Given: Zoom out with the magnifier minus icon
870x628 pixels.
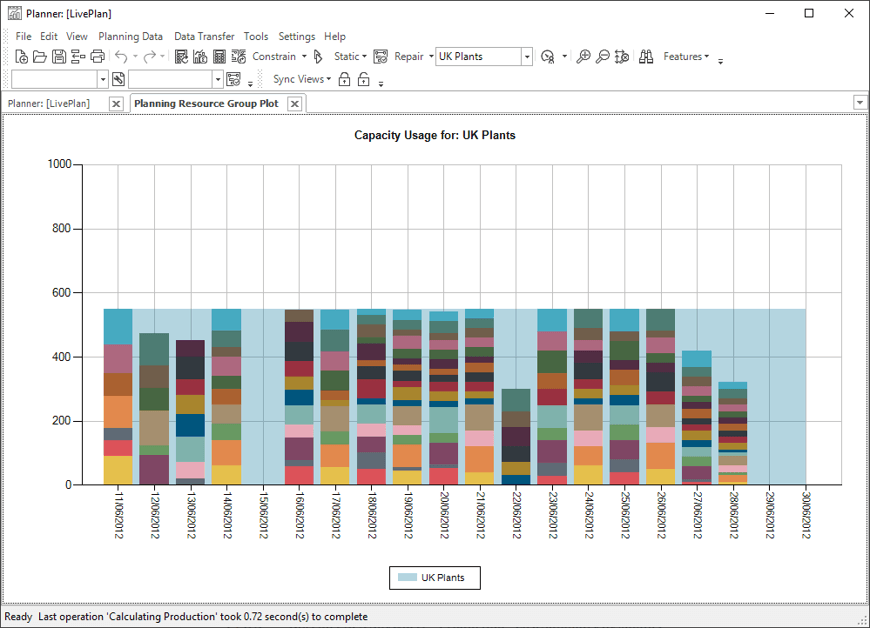Looking at the screenshot, I should tap(603, 57).
